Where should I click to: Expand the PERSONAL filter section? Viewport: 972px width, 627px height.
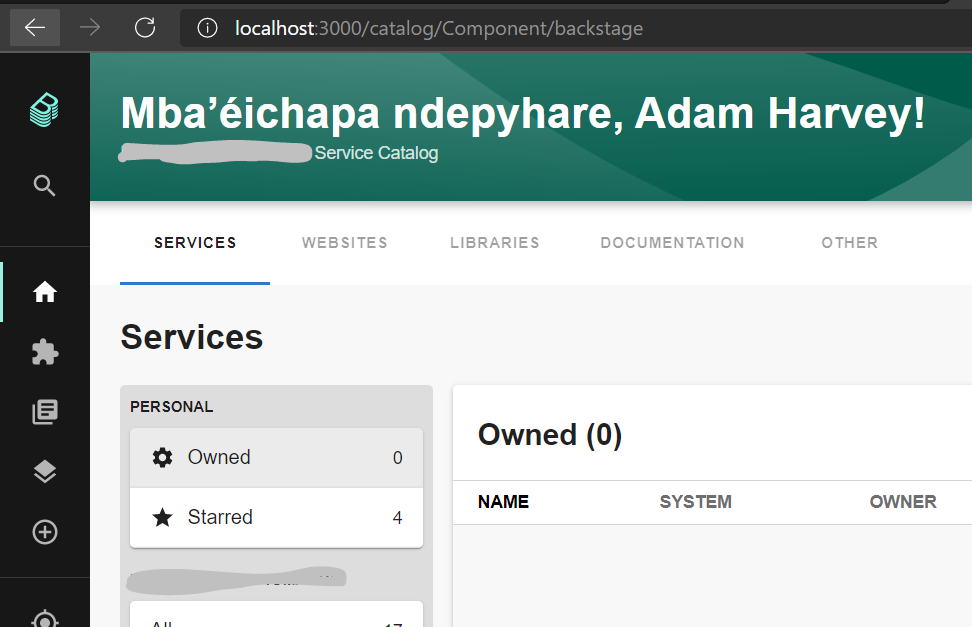[171, 406]
